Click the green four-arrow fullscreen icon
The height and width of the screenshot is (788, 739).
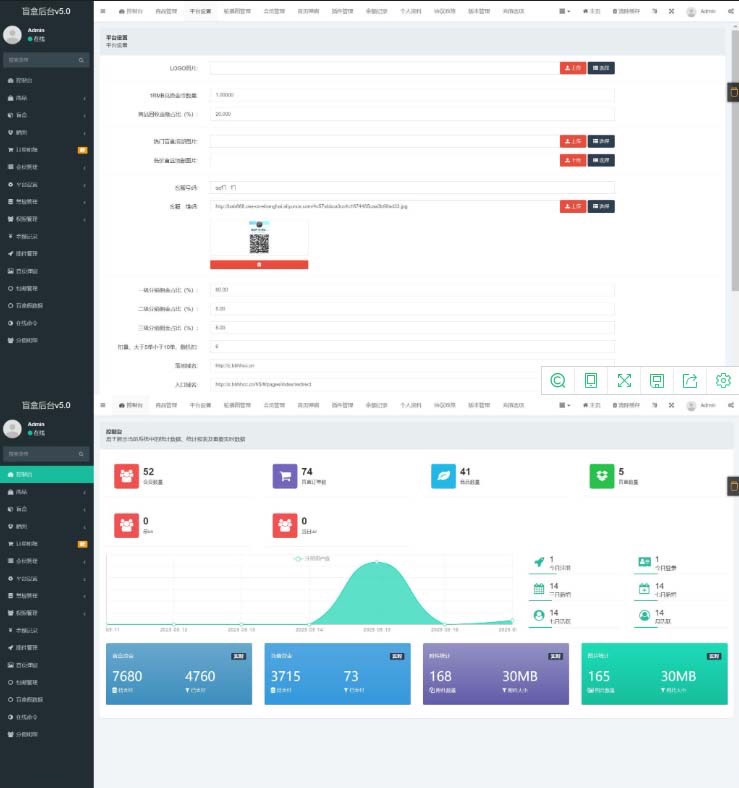624,380
